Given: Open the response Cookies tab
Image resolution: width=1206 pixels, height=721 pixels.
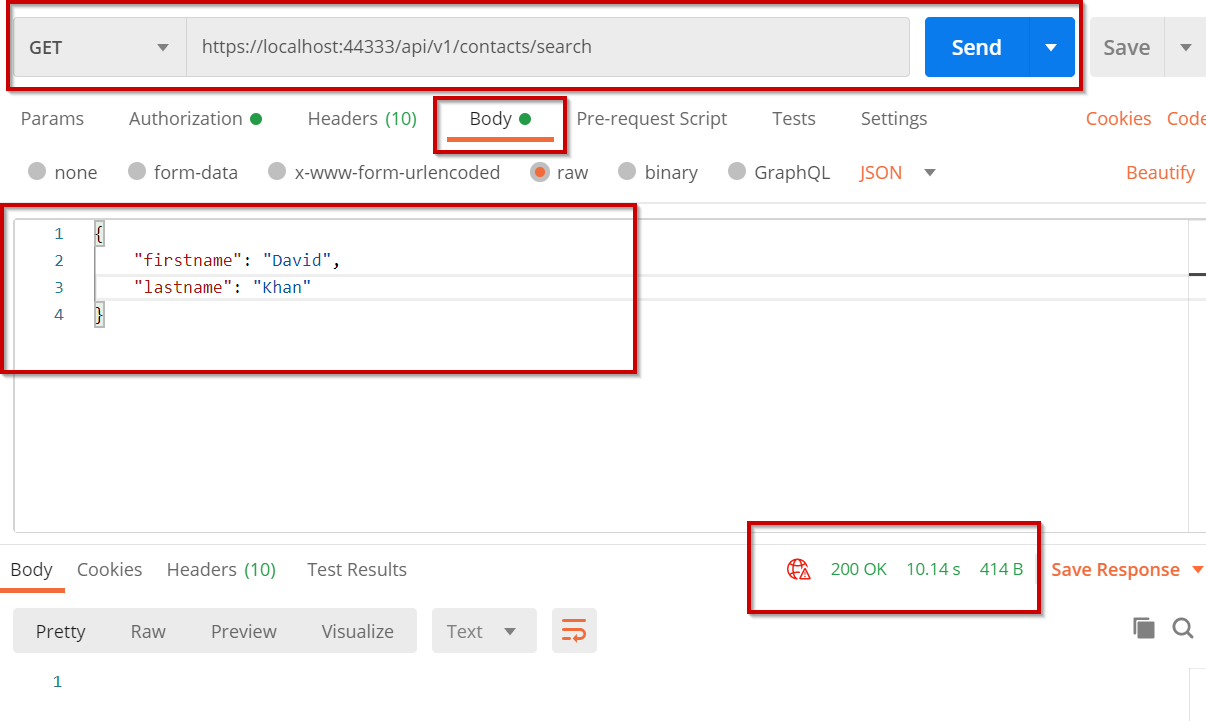Looking at the screenshot, I should 110,569.
